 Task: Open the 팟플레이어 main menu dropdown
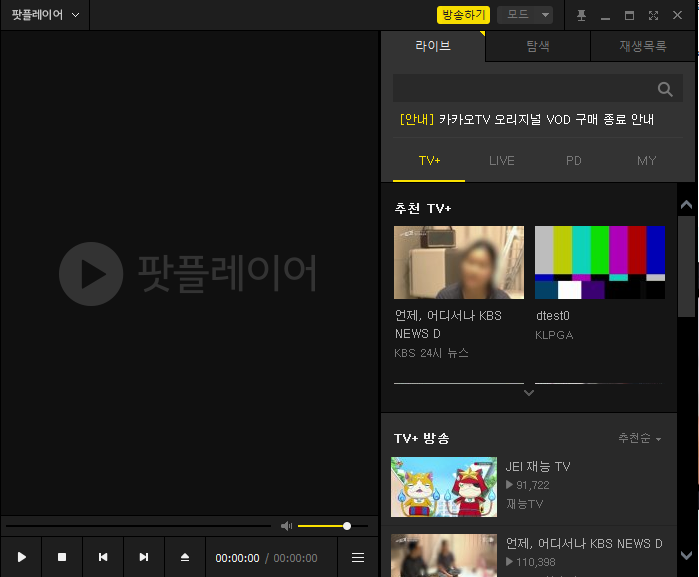tap(45, 15)
